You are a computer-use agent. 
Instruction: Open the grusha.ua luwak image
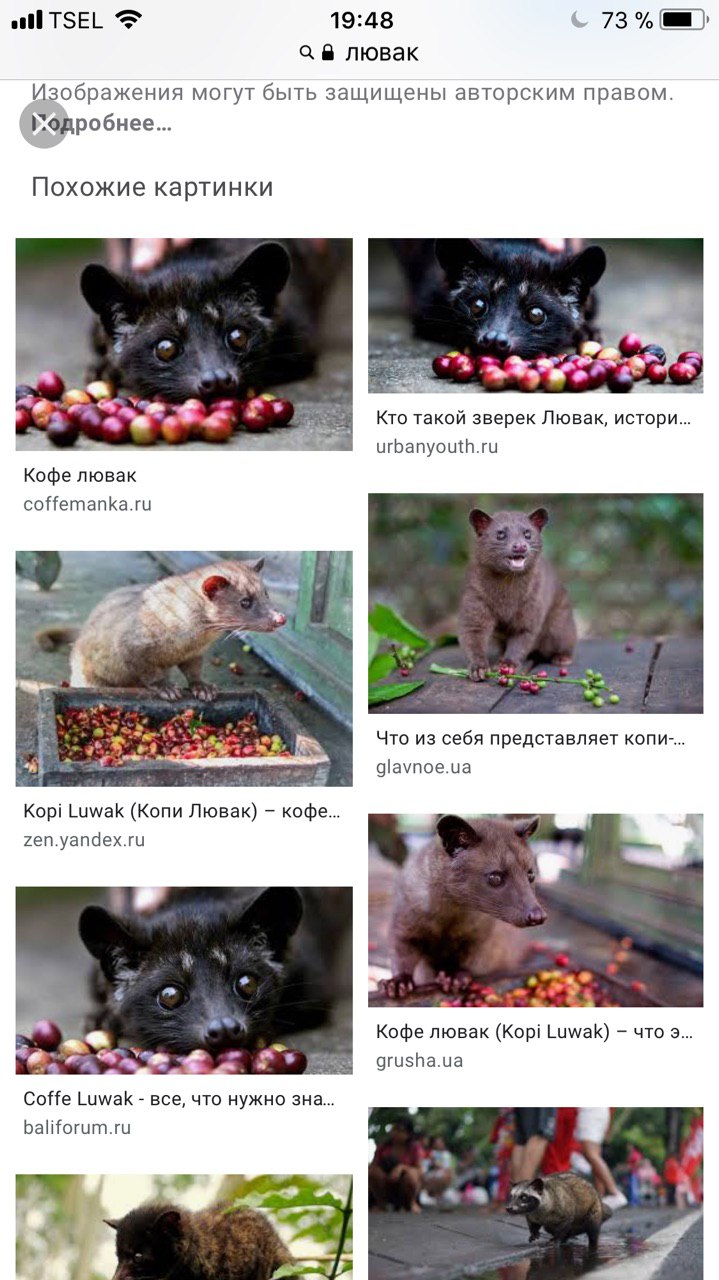tap(535, 910)
